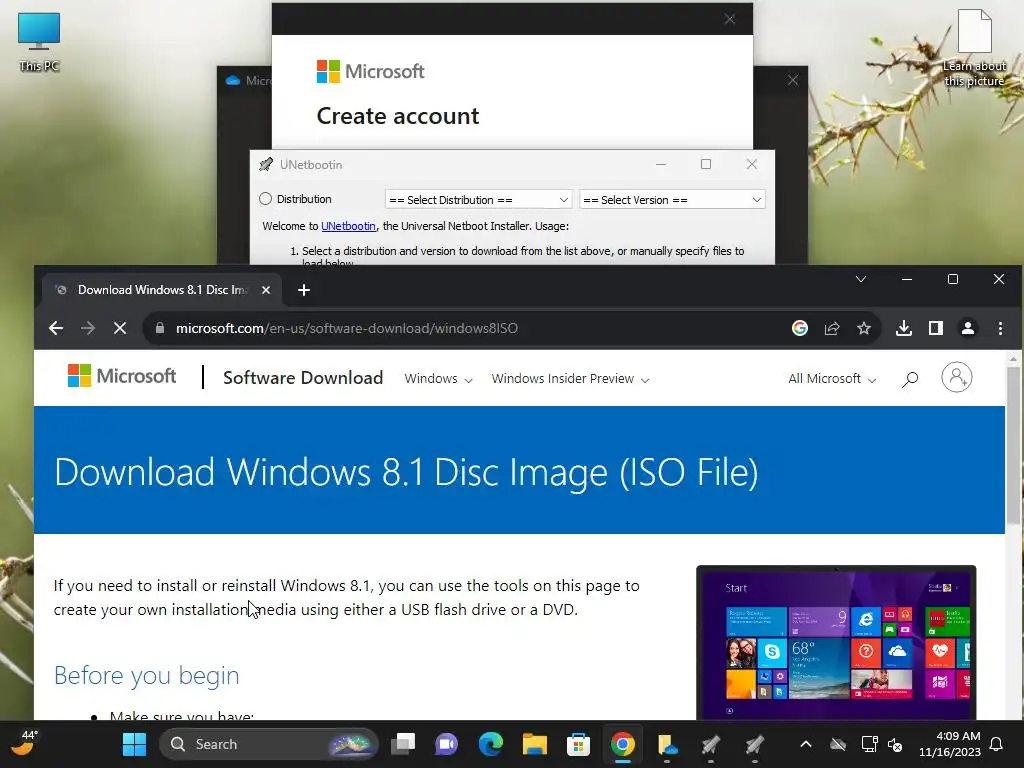This screenshot has width=1024, height=768.
Task: Open Windows Start menu
Action: click(135, 744)
